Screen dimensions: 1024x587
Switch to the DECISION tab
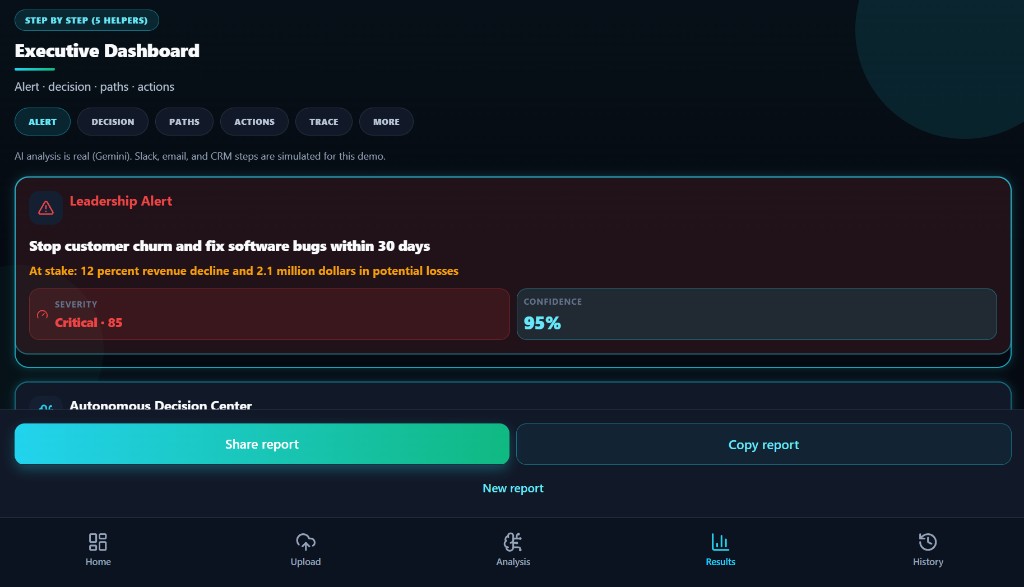point(113,122)
